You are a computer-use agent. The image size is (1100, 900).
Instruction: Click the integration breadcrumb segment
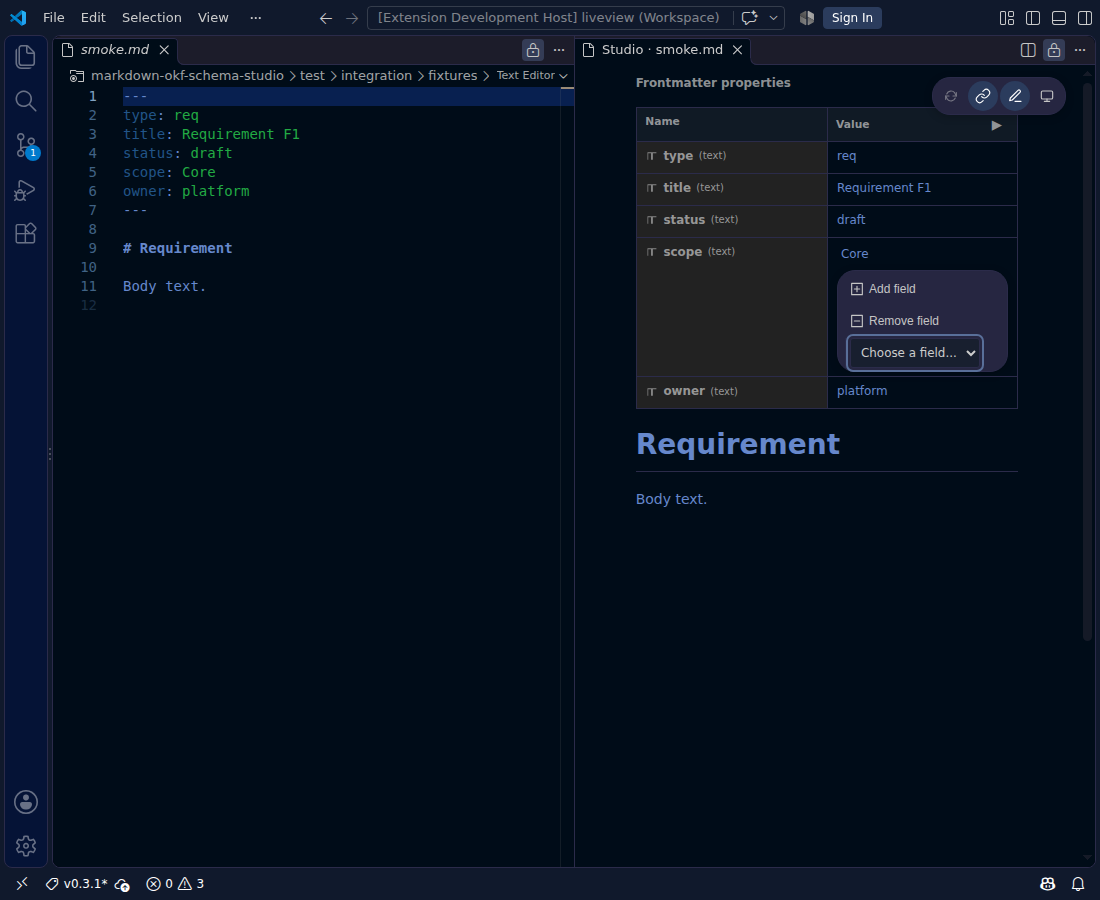click(376, 75)
